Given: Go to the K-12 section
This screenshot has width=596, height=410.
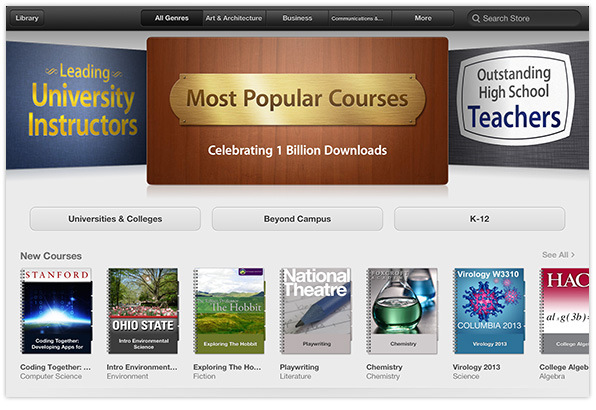Looking at the screenshot, I should tap(479, 219).
